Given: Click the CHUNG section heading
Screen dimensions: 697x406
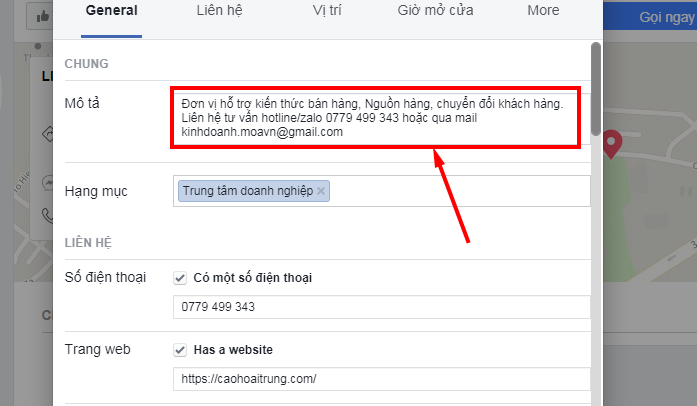Looking at the screenshot, I should (87, 64).
